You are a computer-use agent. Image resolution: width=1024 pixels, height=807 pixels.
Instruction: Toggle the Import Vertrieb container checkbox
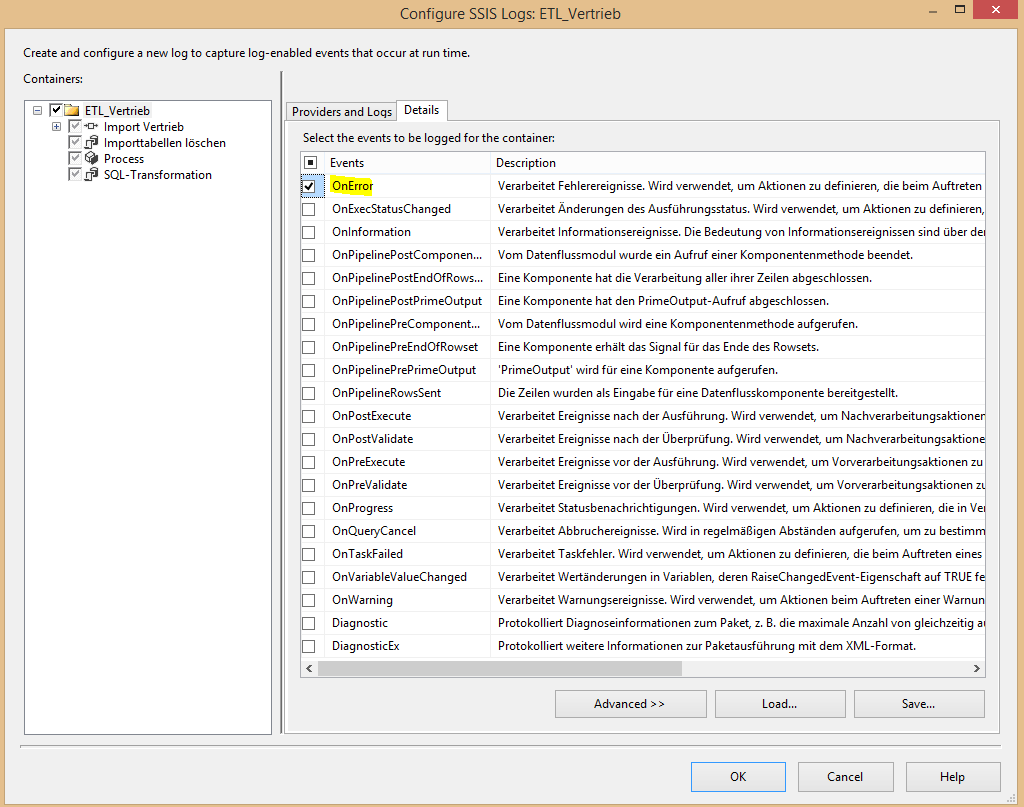click(75, 126)
